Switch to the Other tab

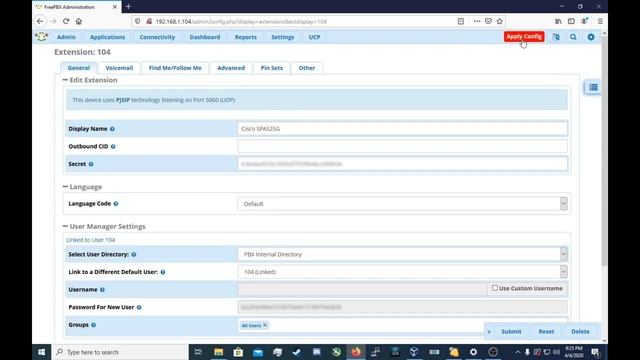click(x=307, y=68)
